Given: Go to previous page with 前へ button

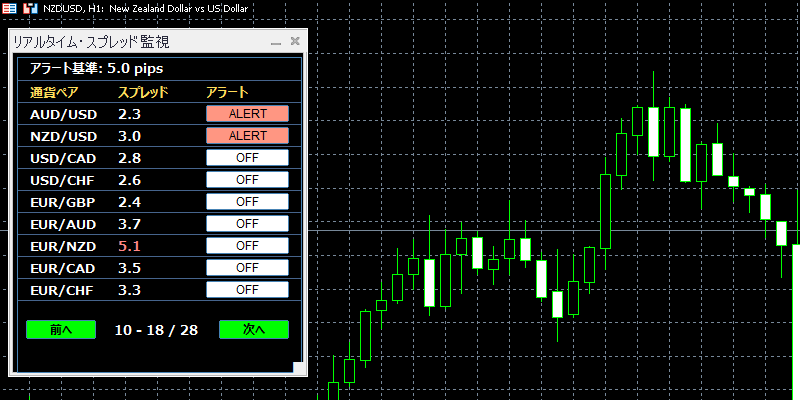Looking at the screenshot, I should tap(61, 330).
